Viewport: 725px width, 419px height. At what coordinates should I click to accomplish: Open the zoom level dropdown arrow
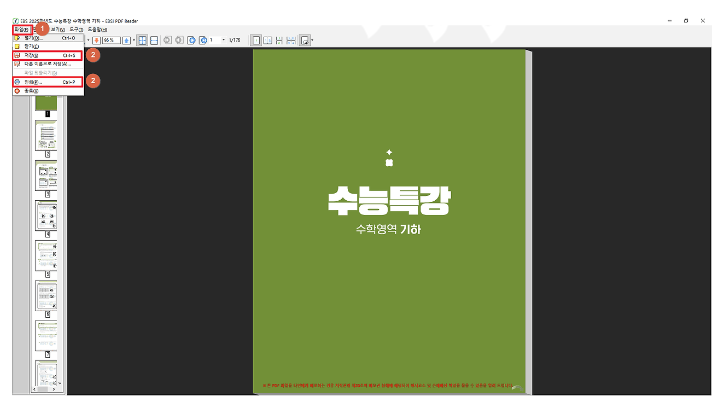pyautogui.click(x=134, y=40)
